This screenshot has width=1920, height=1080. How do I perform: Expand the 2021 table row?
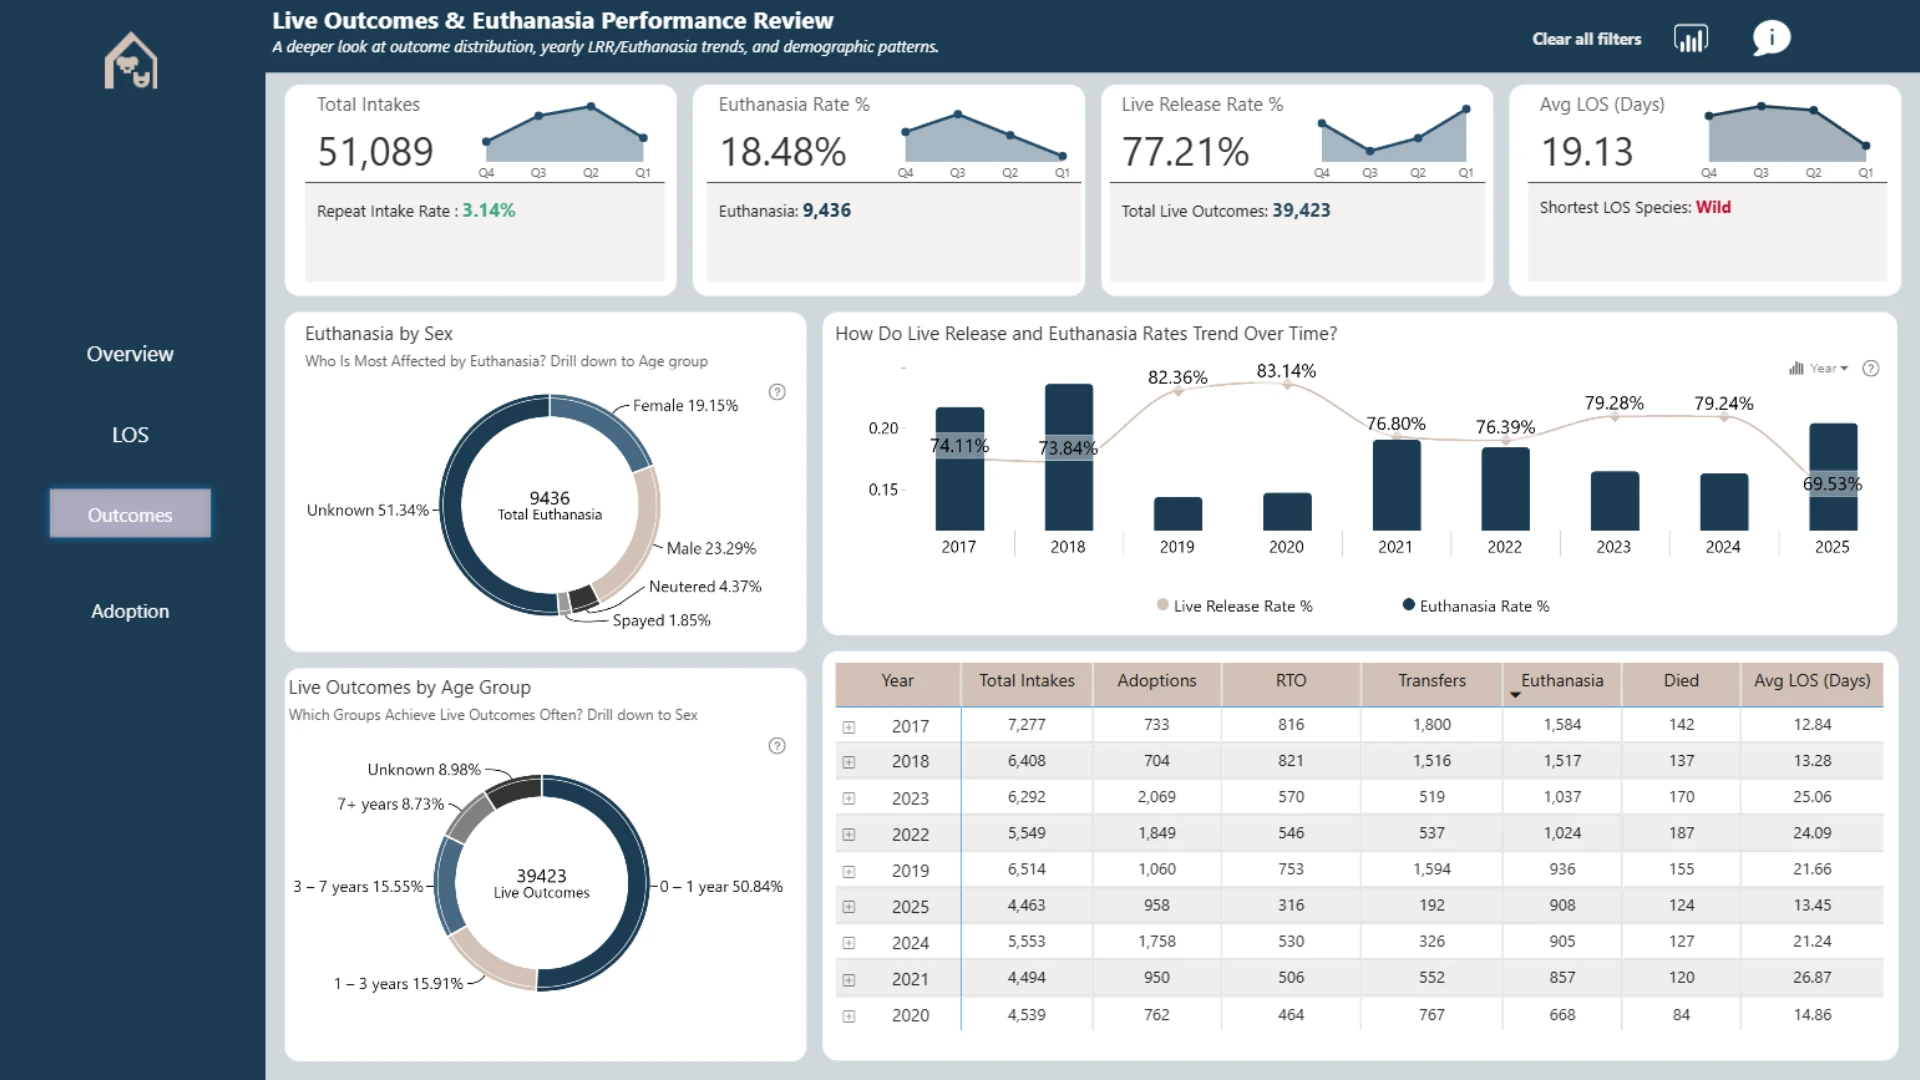point(849,980)
